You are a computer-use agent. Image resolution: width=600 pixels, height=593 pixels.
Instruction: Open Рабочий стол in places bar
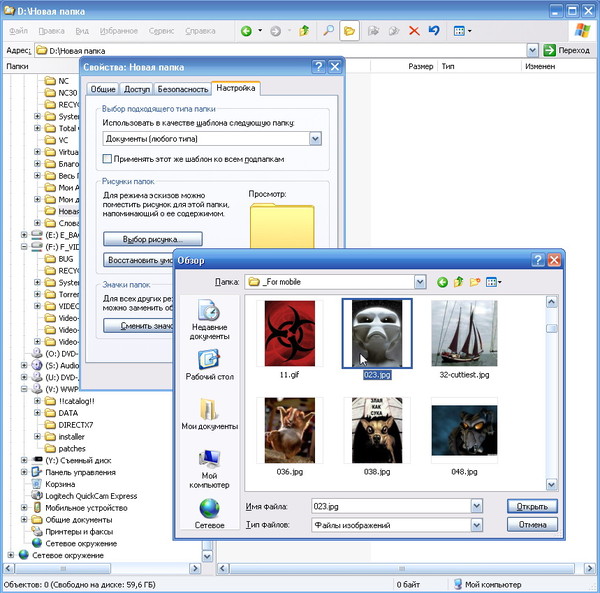(x=209, y=365)
